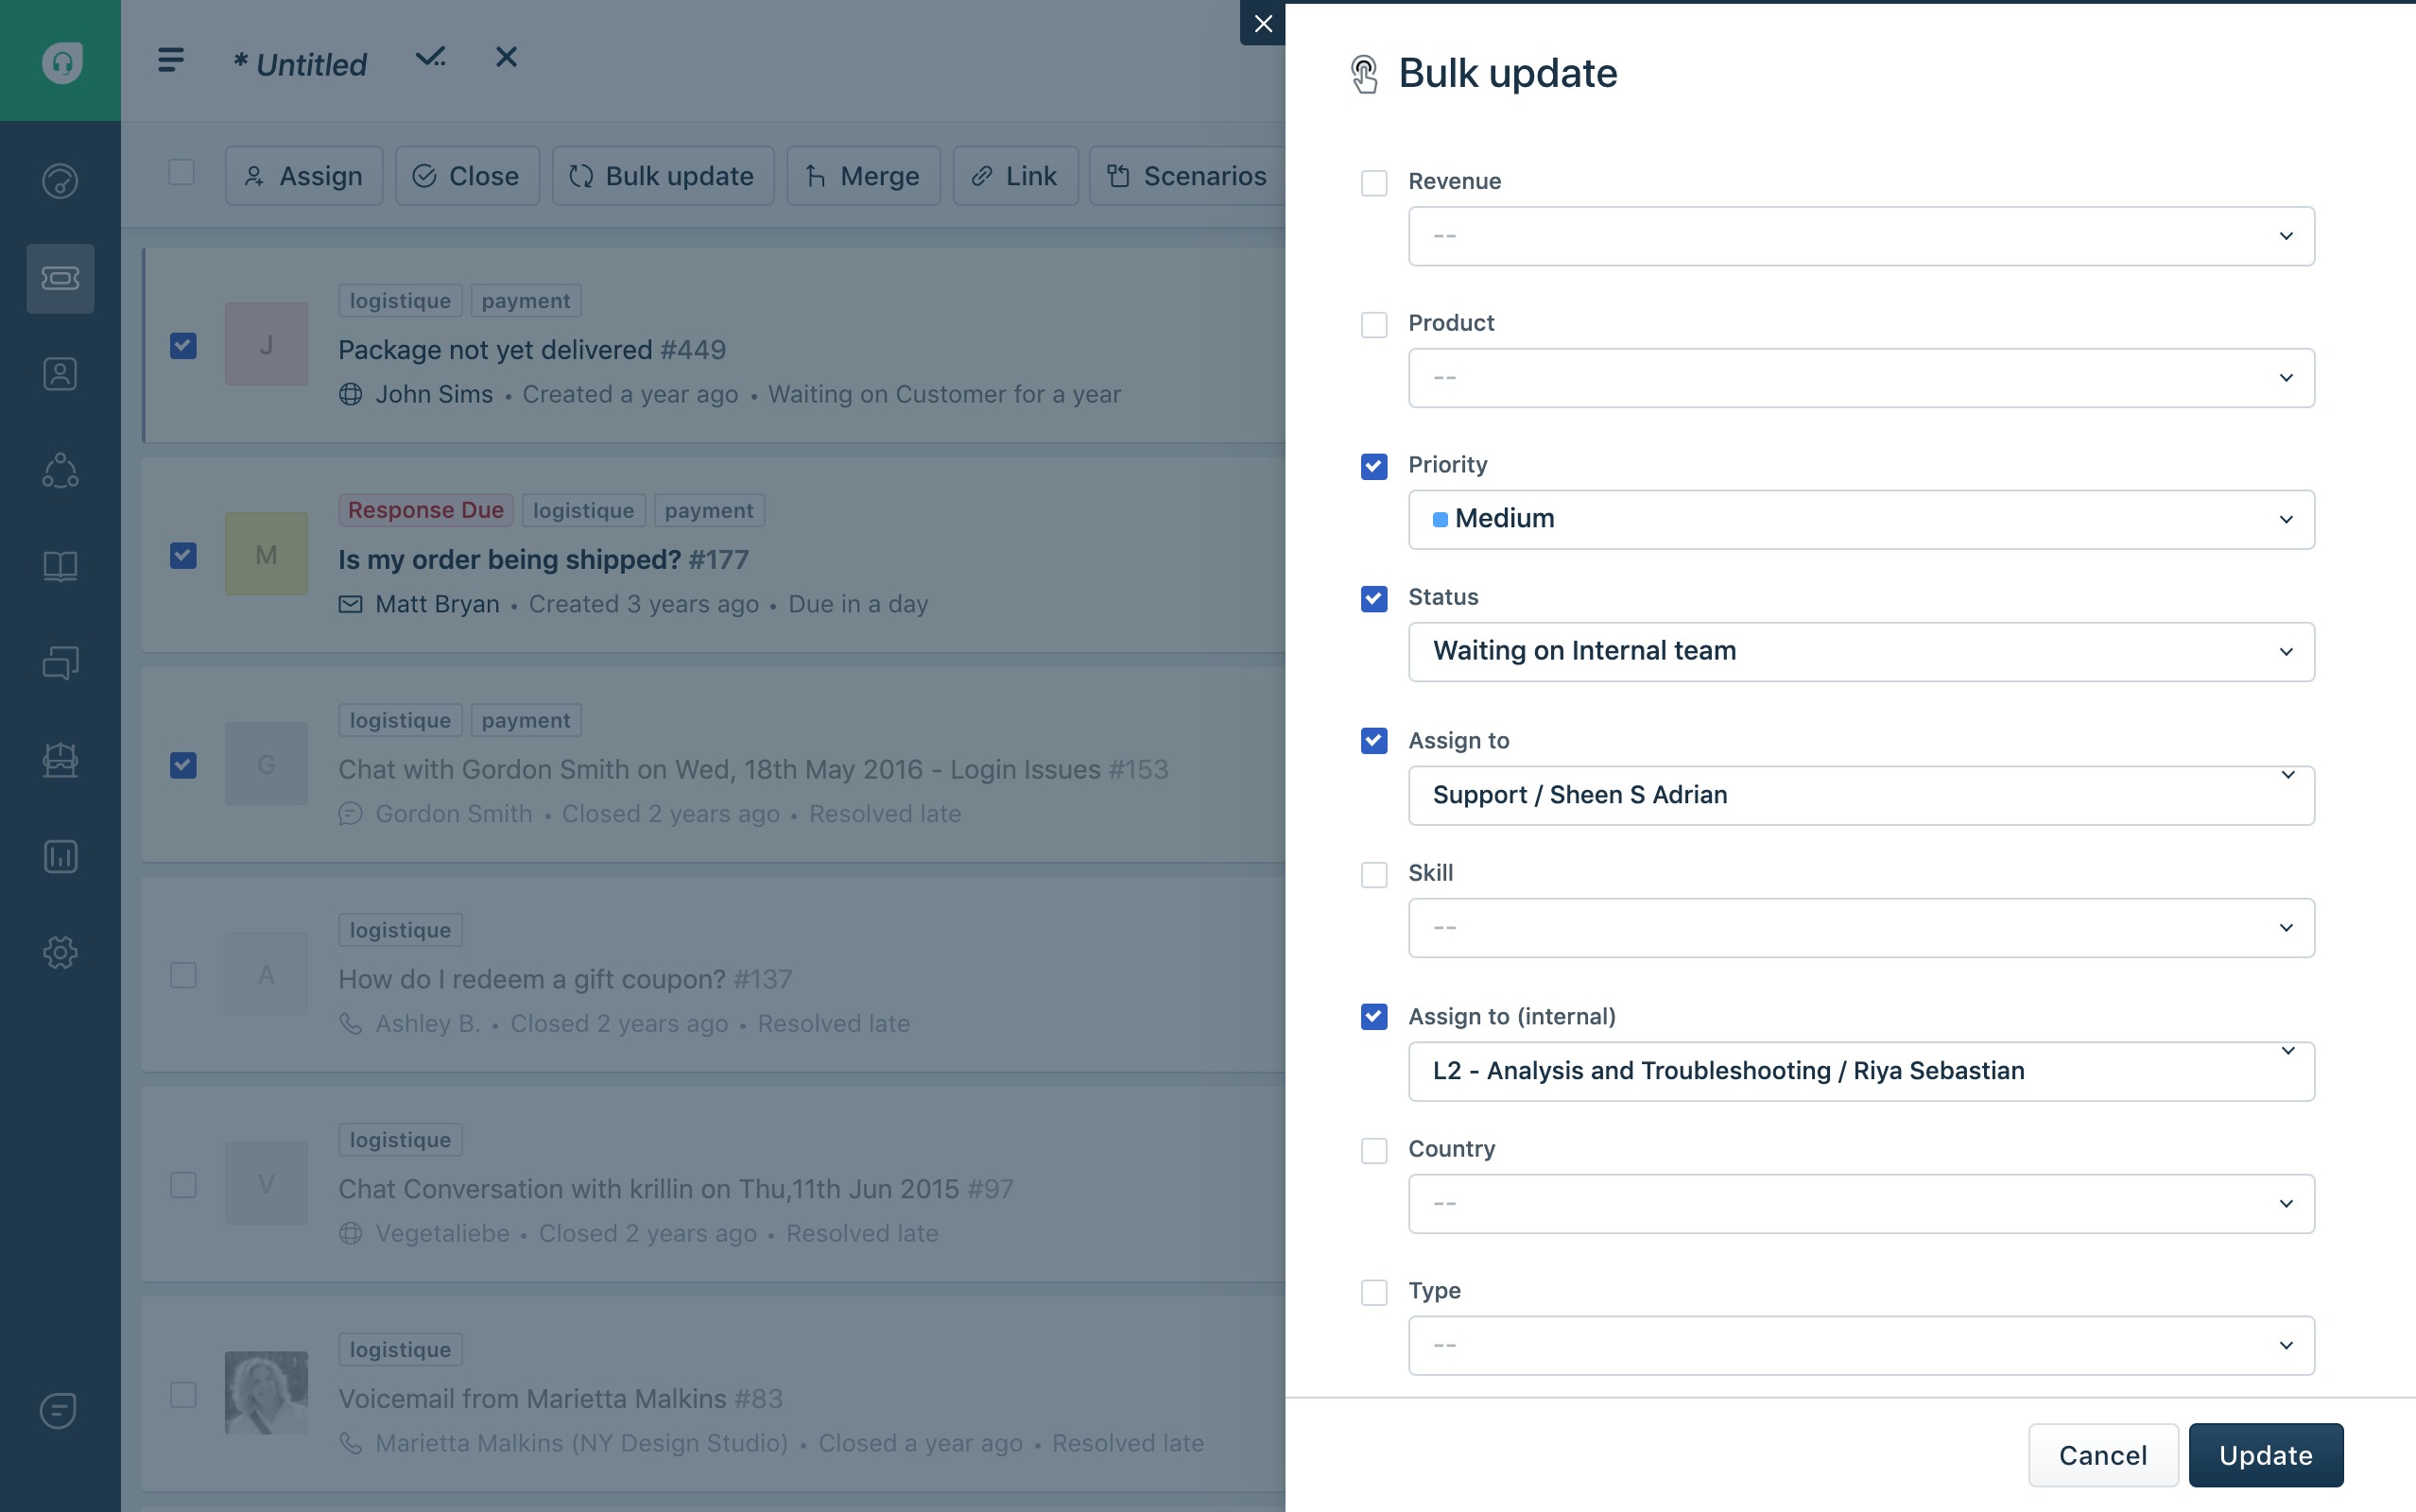Open the Assign to dropdown with Sheen S Adrian
The image size is (2416, 1512).
click(1860, 795)
